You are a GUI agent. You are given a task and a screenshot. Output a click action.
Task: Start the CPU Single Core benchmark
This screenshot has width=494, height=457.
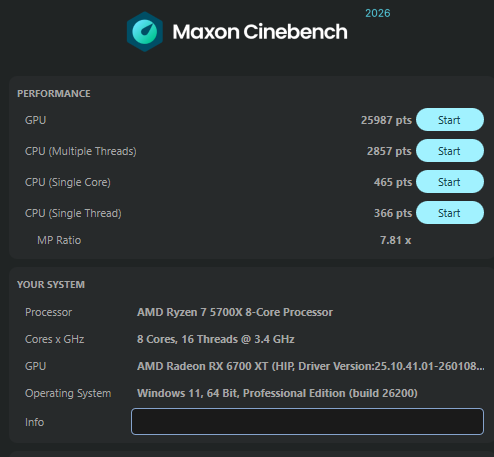(x=450, y=182)
